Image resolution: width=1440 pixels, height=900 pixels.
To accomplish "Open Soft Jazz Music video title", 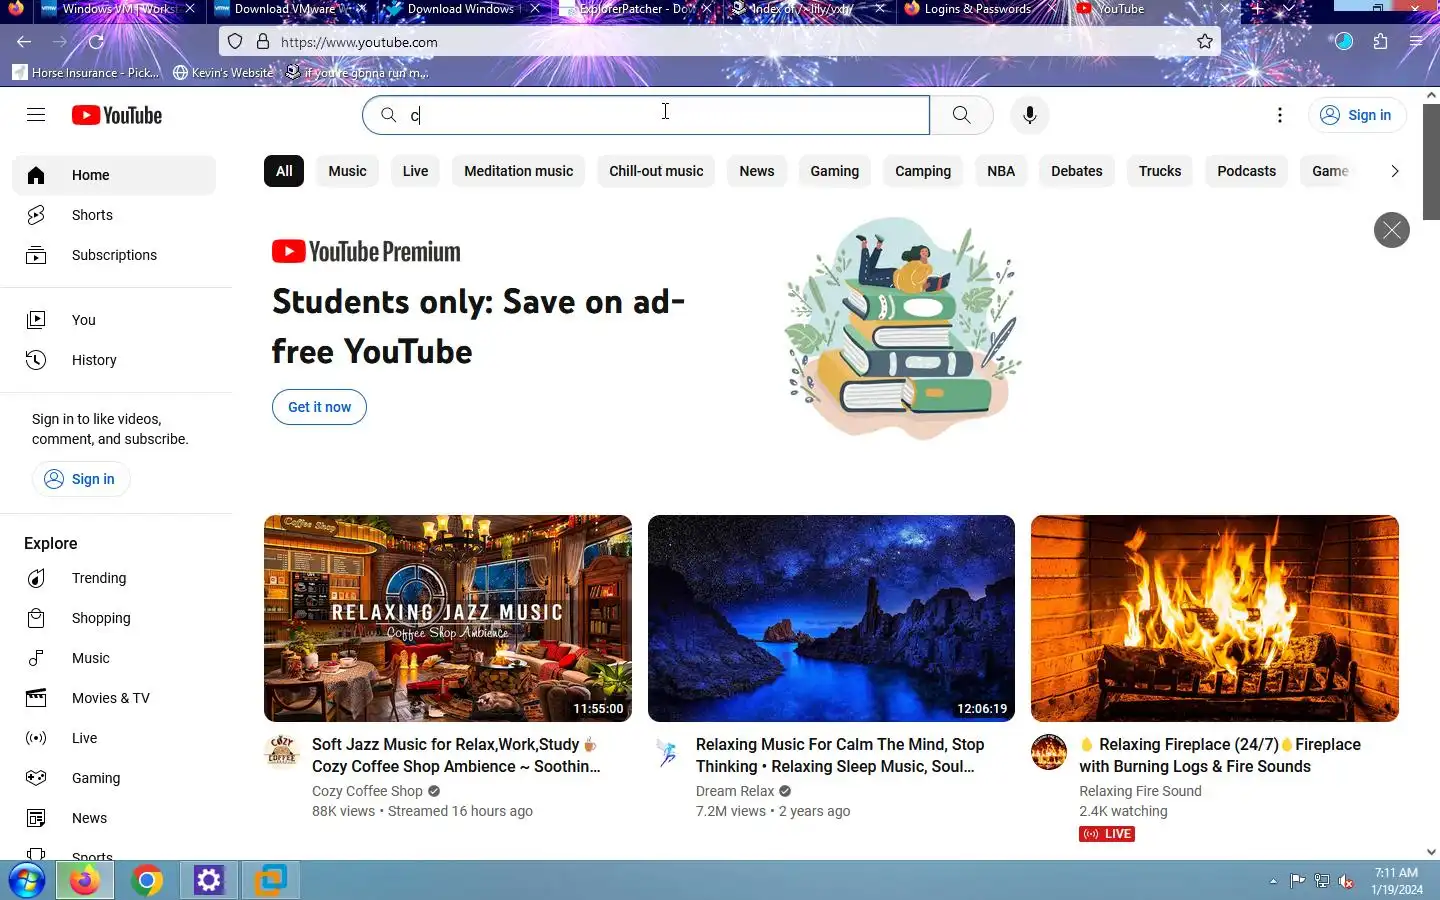I will (x=456, y=755).
